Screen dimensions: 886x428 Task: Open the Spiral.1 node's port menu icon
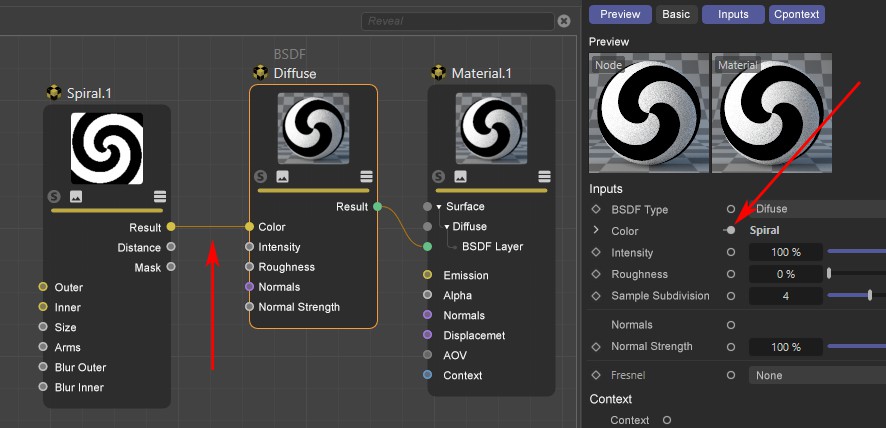160,197
